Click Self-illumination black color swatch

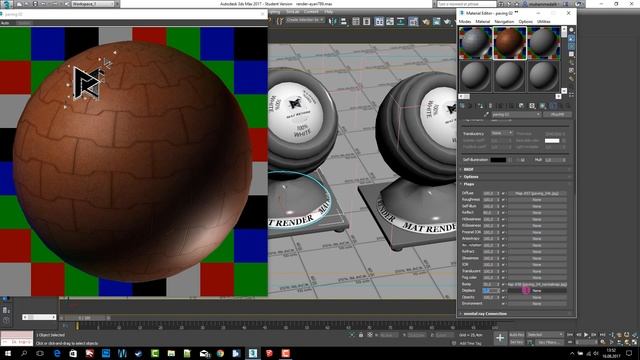click(498, 160)
